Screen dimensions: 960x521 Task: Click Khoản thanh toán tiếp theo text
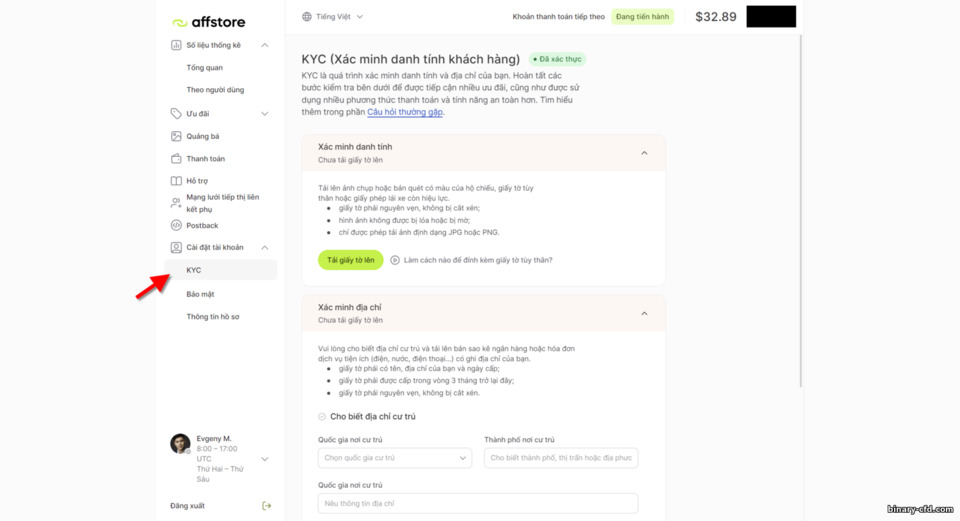pyautogui.click(x=558, y=17)
